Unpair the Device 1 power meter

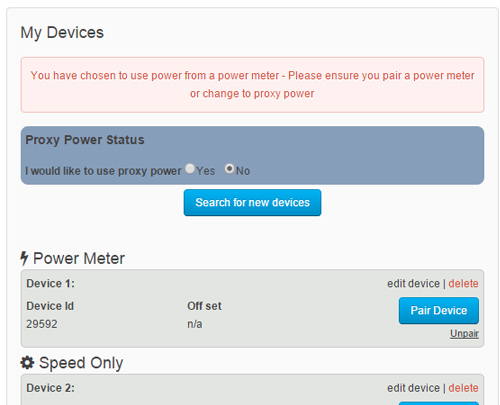[x=464, y=334]
